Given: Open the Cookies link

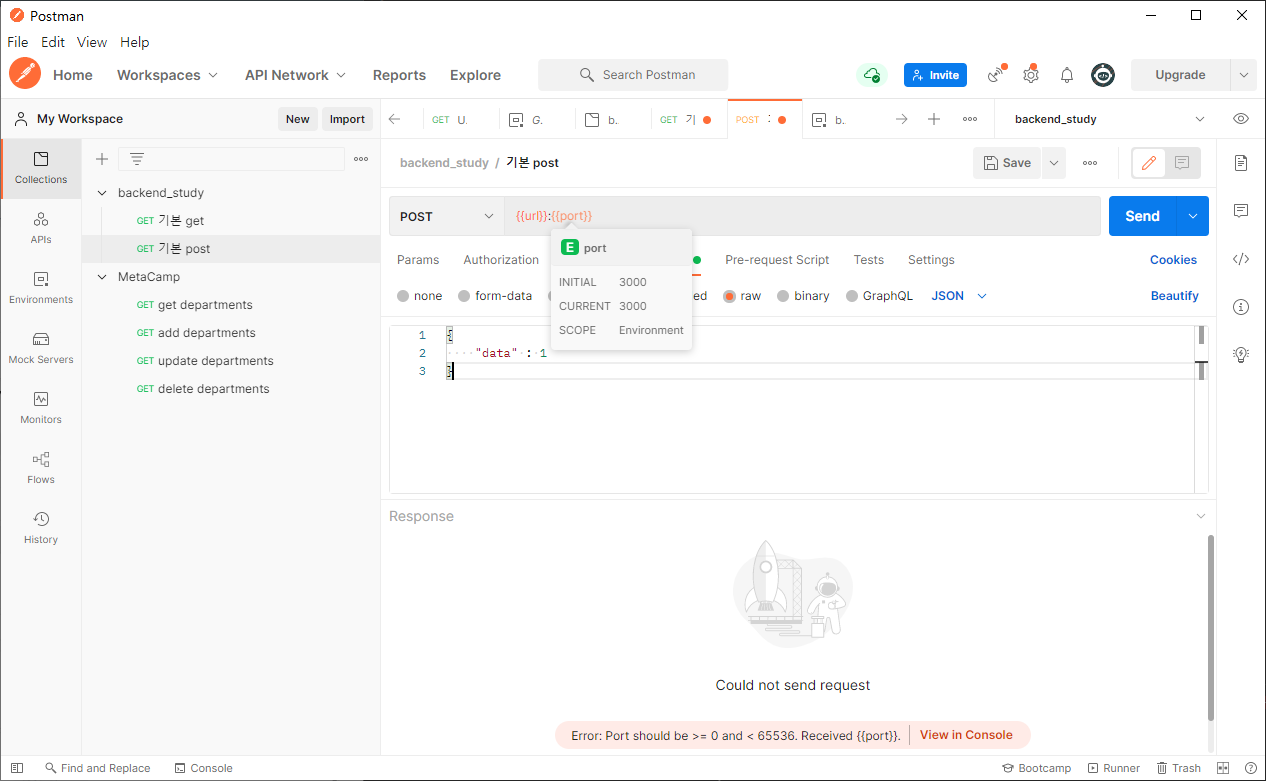Looking at the screenshot, I should click(1173, 260).
